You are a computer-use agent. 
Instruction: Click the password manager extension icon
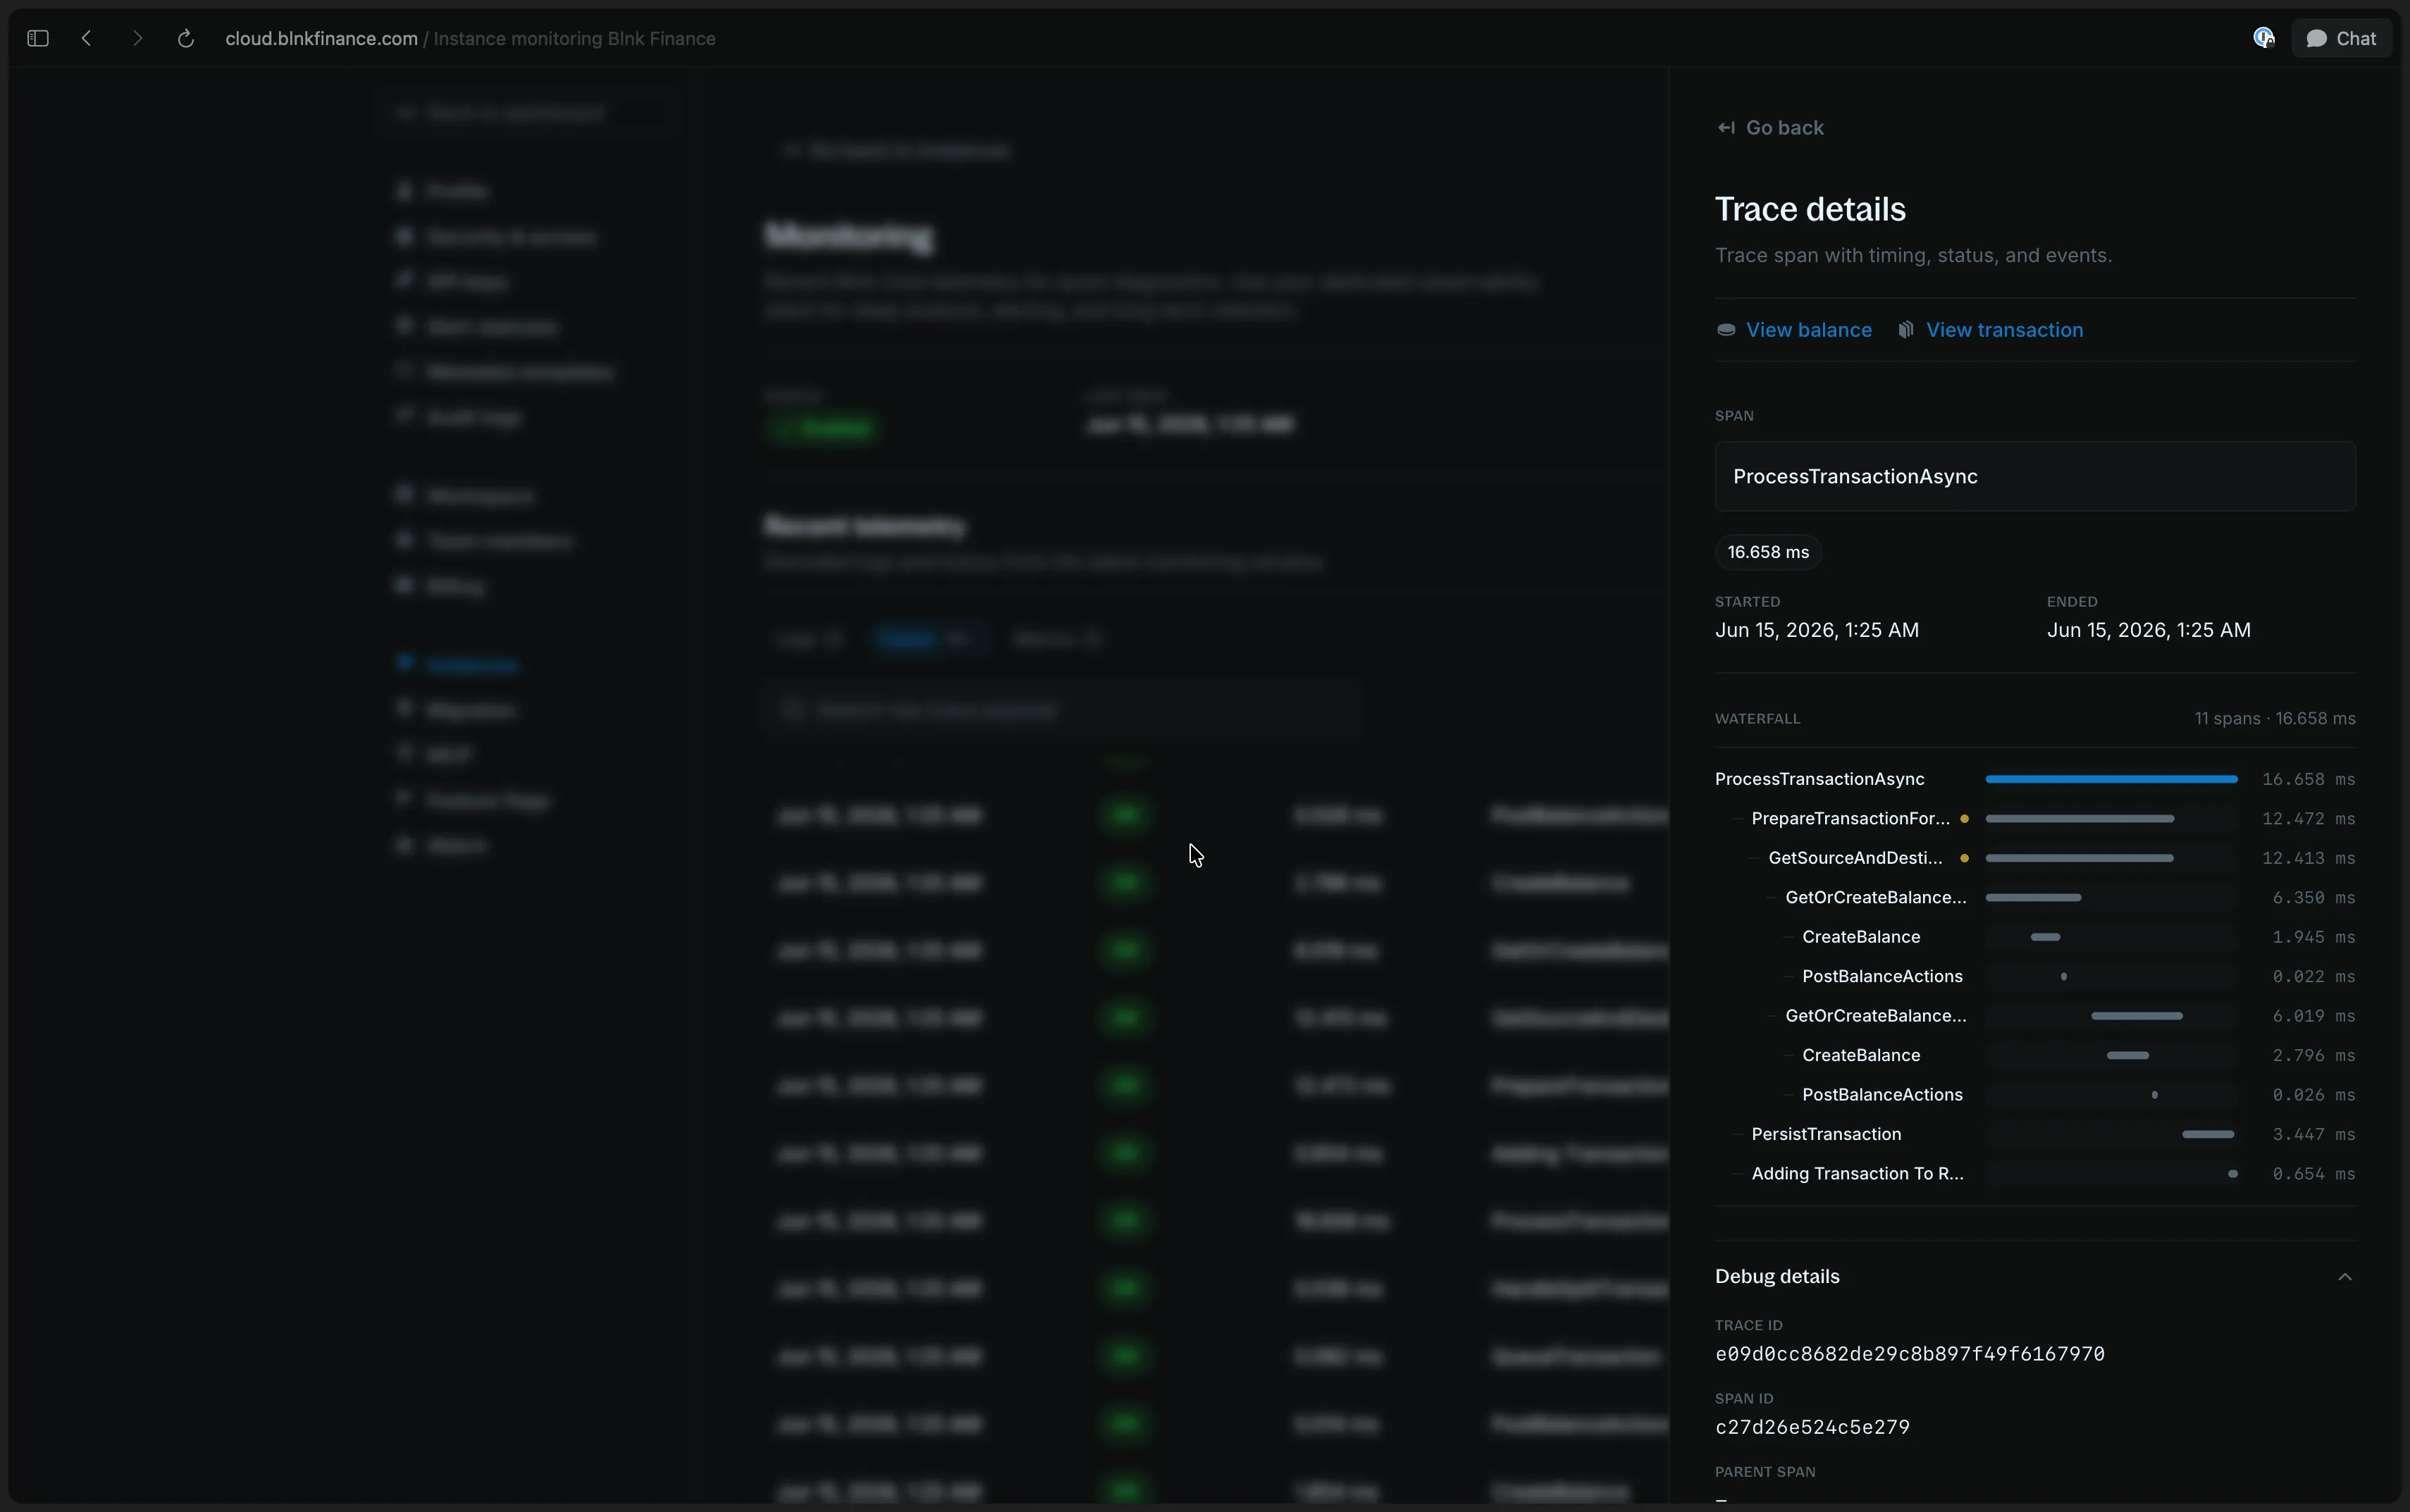click(x=2264, y=38)
